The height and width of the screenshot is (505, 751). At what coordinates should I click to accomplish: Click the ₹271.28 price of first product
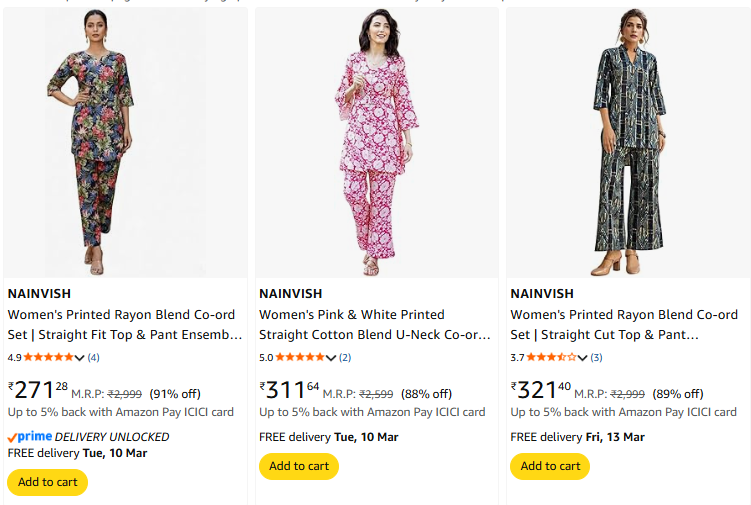click(x=38, y=390)
